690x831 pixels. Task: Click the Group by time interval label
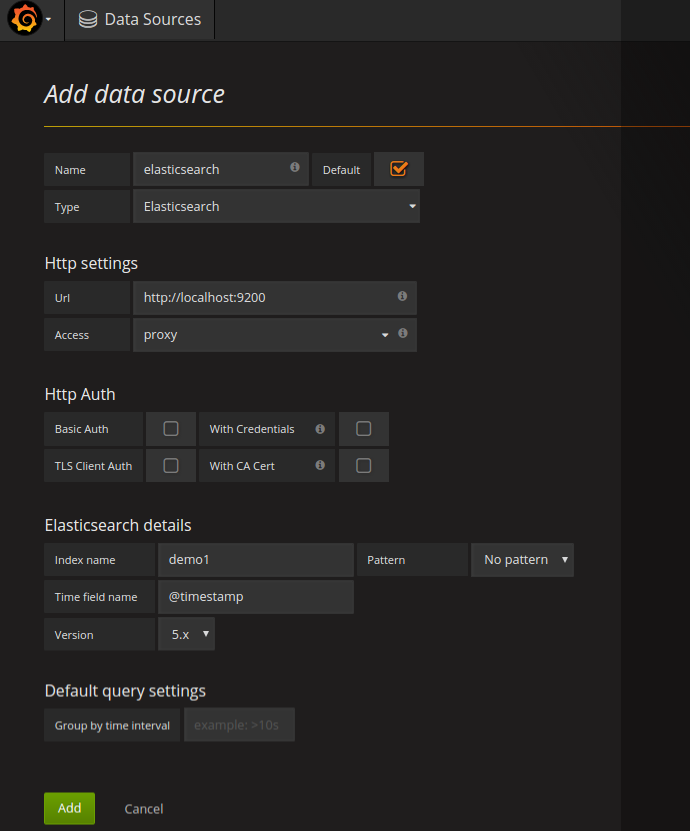[x=112, y=725]
